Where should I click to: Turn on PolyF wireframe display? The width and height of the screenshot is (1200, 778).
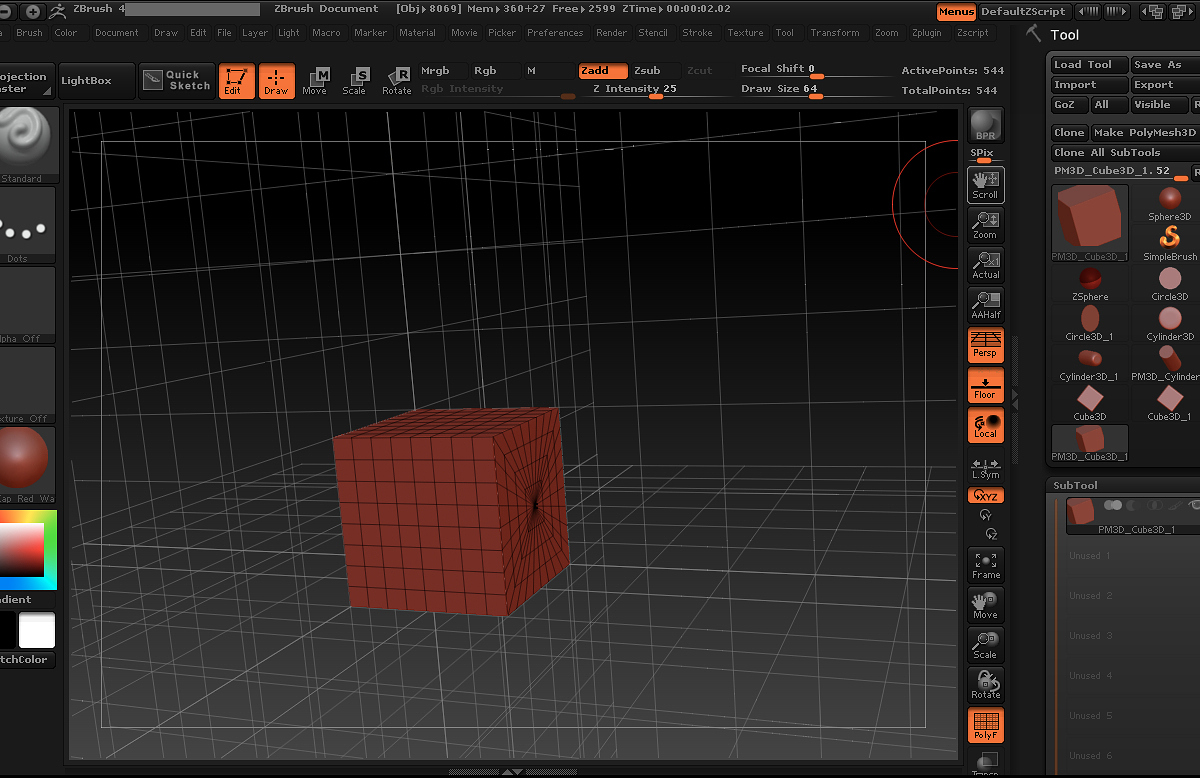985,726
